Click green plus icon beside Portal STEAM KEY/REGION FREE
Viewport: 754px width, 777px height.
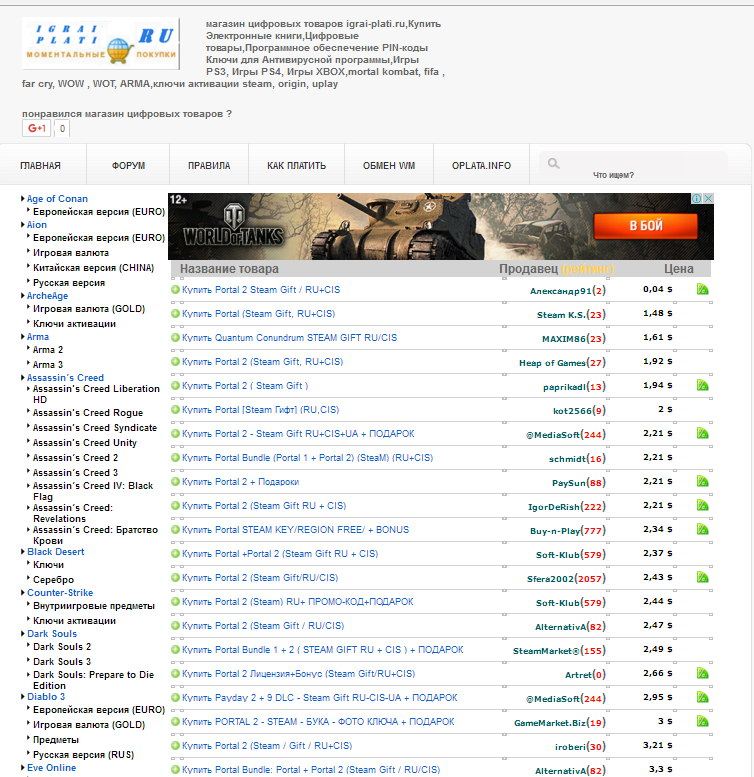pos(175,529)
